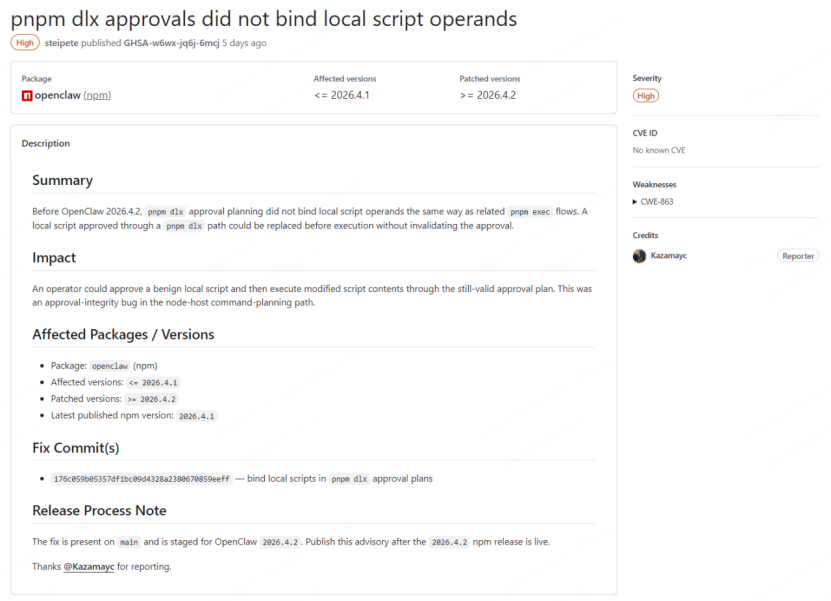Select the Description header tab
The image size is (831, 601).
coord(46,144)
